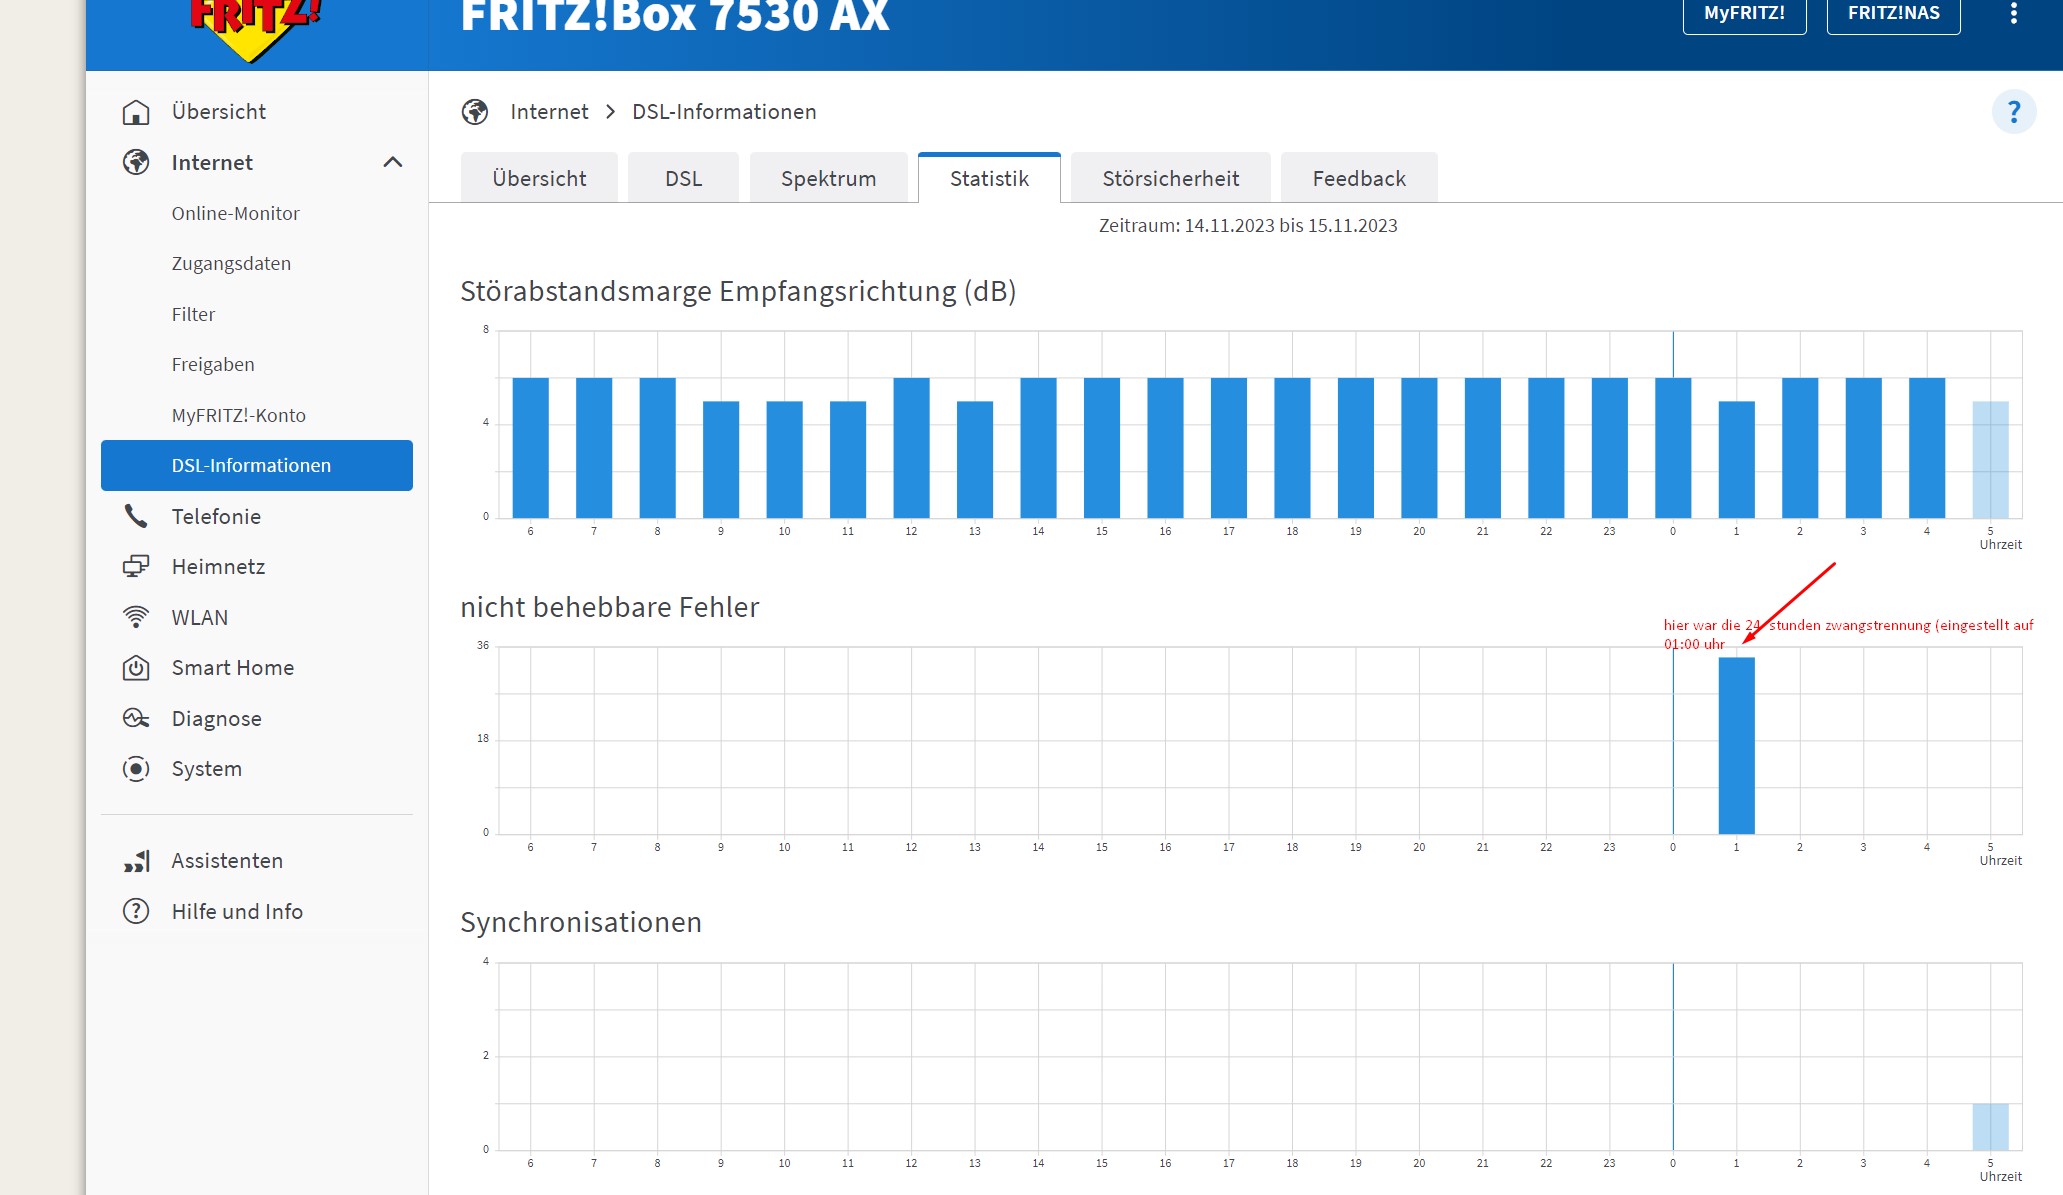This screenshot has width=2063, height=1195.
Task: Click the Heimnetz network monitor icon
Action: coord(136,567)
